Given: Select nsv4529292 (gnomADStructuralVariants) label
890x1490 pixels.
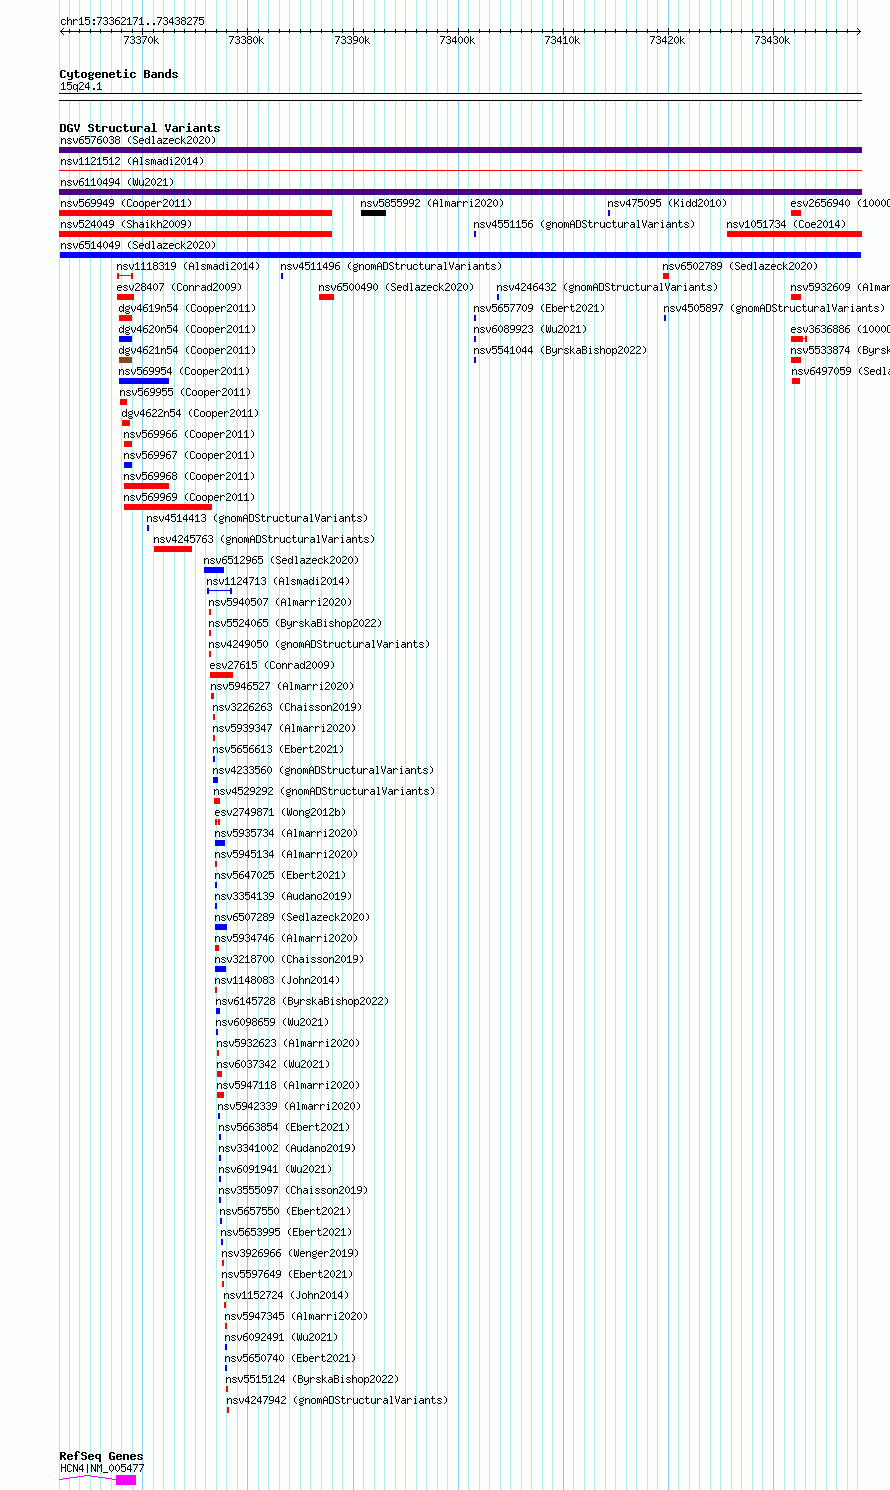Looking at the screenshot, I should pyautogui.click(x=325, y=791).
